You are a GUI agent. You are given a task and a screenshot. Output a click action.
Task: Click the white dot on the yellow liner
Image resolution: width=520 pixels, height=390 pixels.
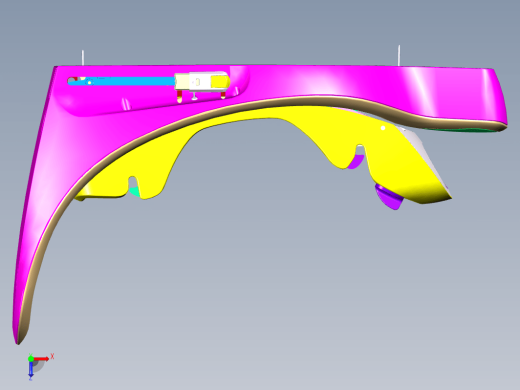coord(383,128)
